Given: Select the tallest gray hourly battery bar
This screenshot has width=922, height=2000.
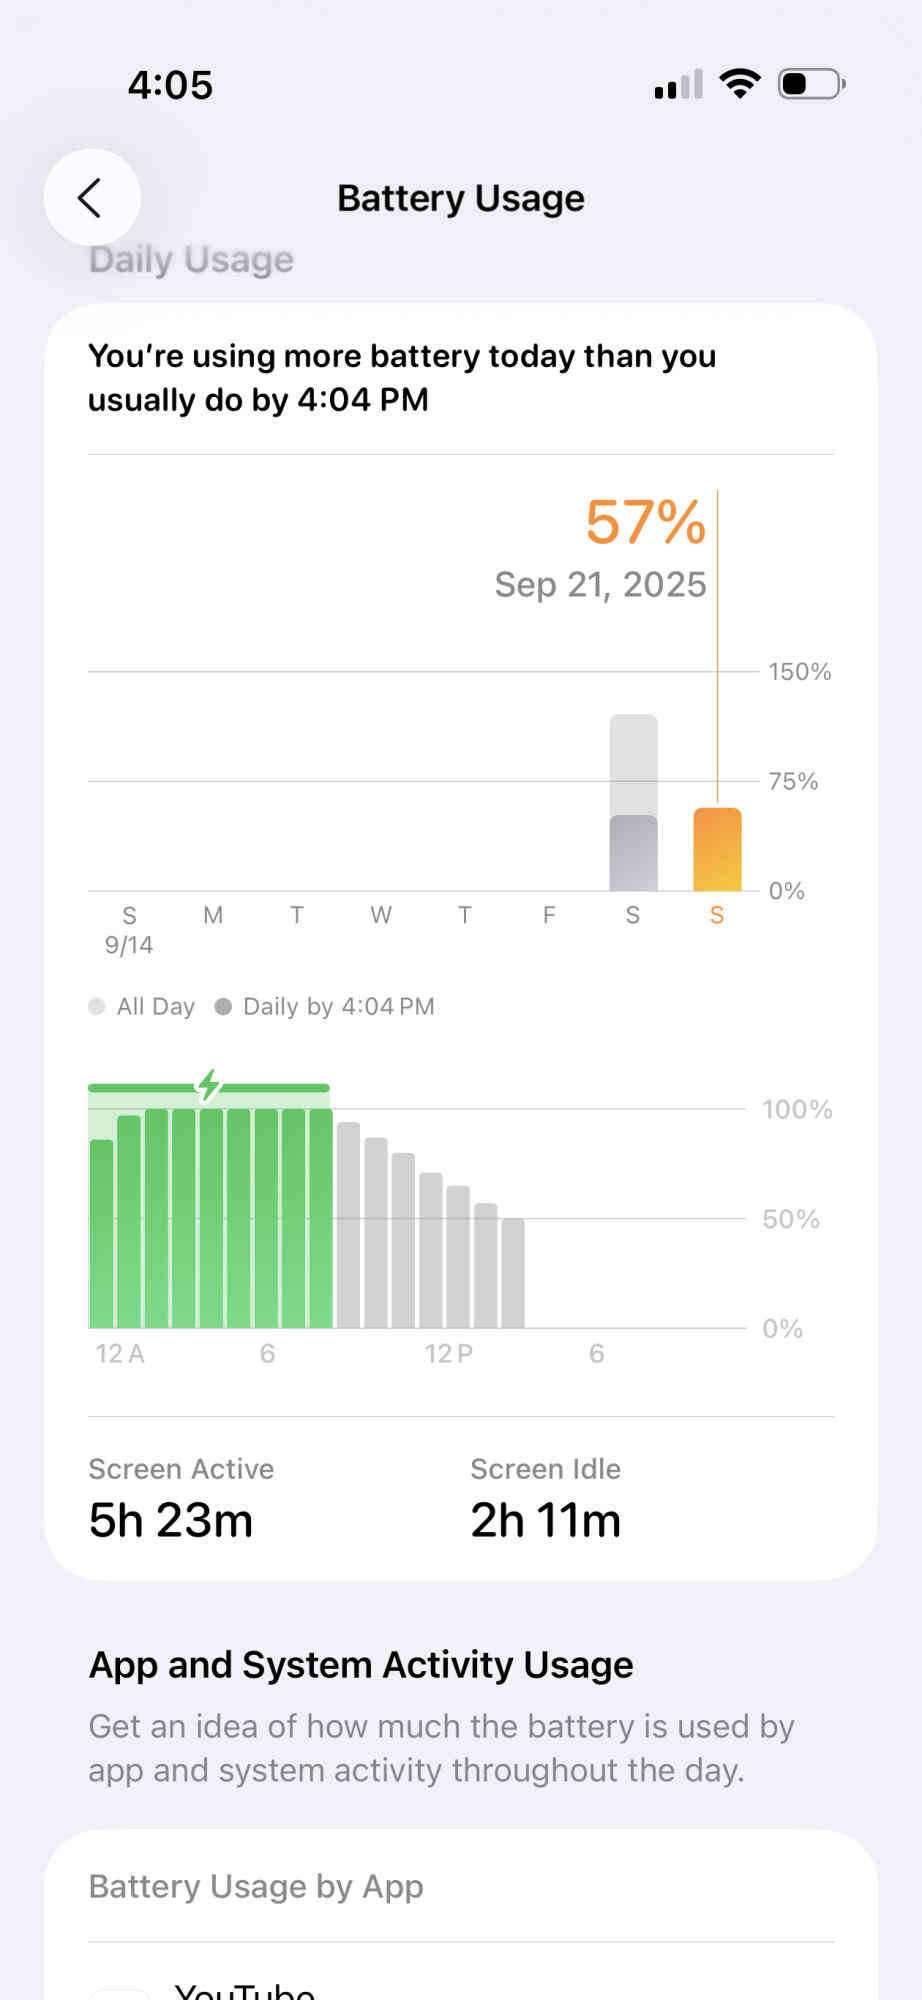Looking at the screenshot, I should [x=348, y=1225].
